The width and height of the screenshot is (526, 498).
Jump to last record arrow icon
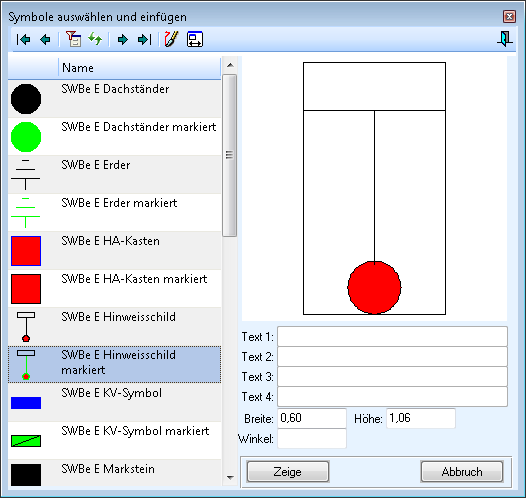[145, 40]
